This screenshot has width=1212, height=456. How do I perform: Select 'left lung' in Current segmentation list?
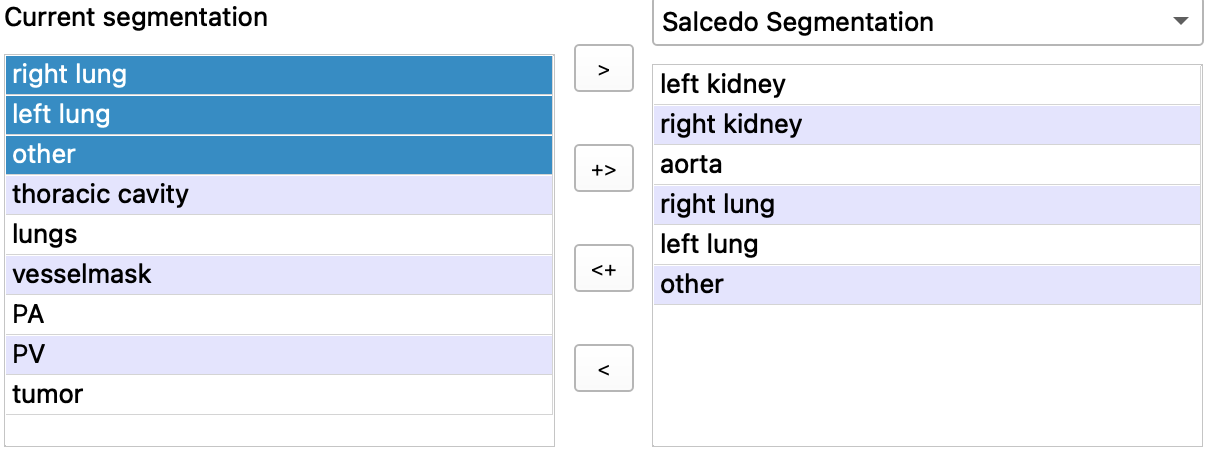click(279, 115)
